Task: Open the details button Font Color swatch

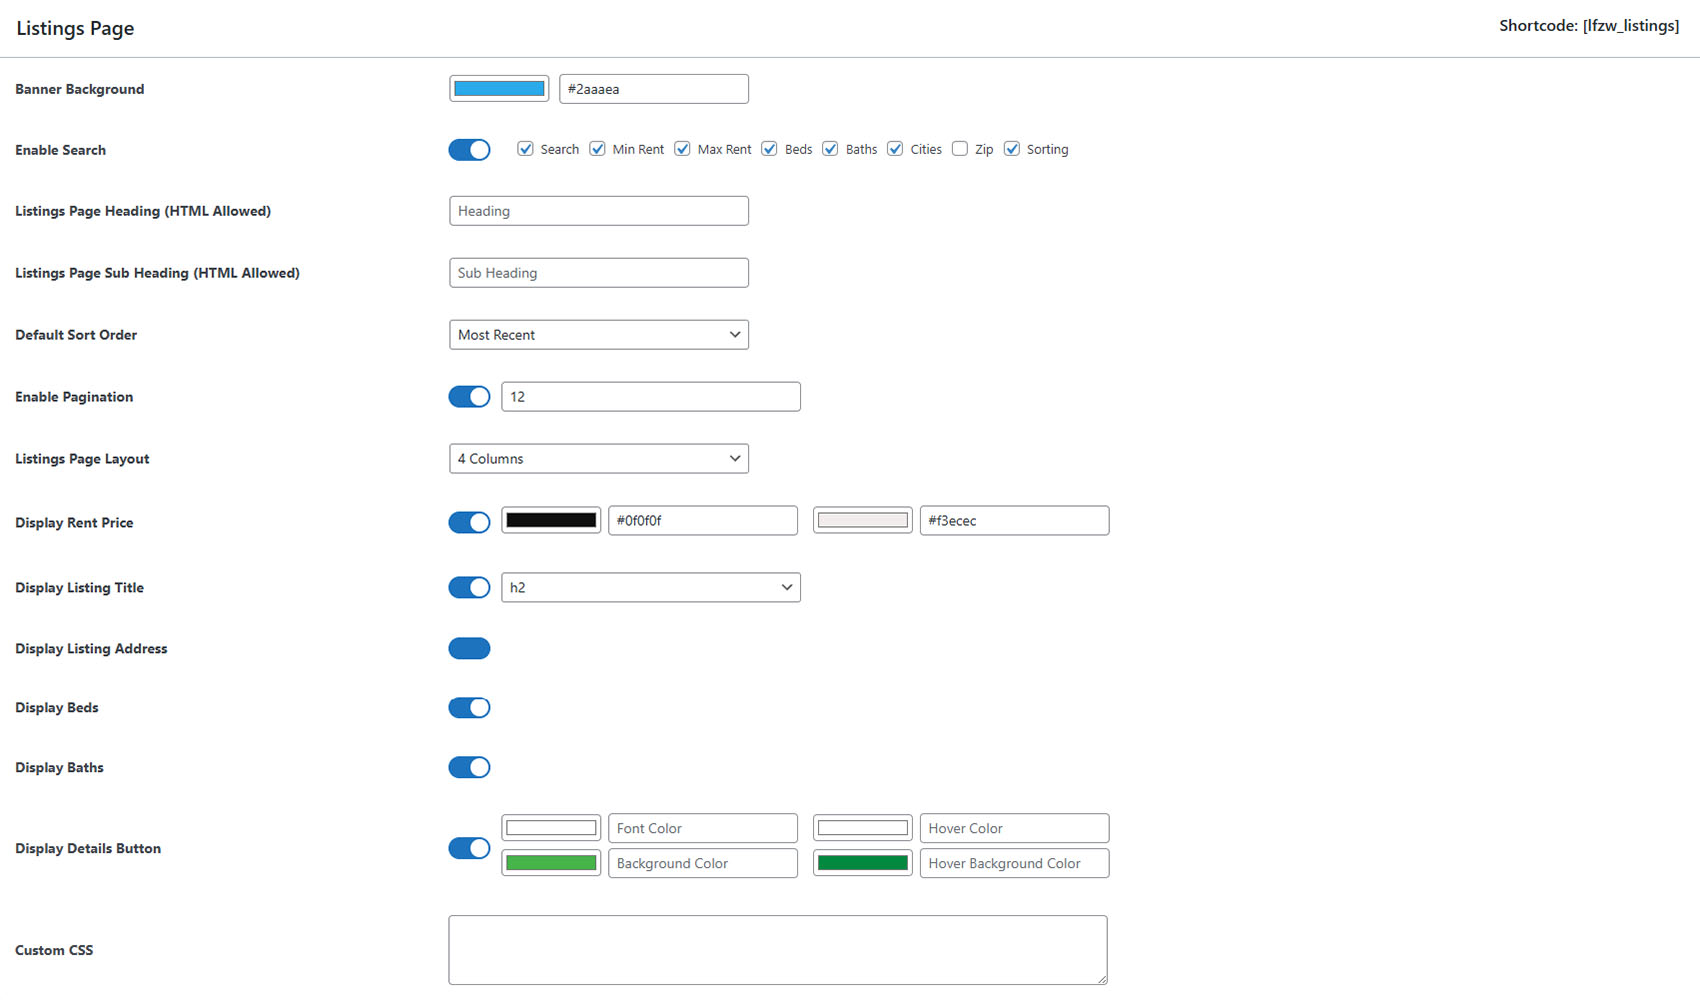Action: [x=551, y=828]
